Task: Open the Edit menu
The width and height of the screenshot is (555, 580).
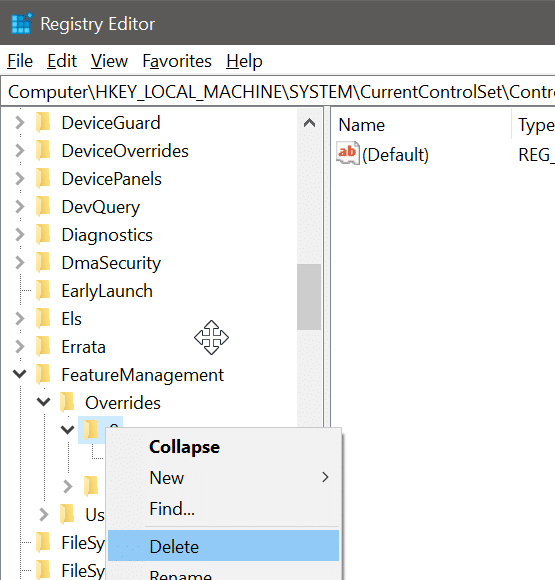Action: point(62,61)
